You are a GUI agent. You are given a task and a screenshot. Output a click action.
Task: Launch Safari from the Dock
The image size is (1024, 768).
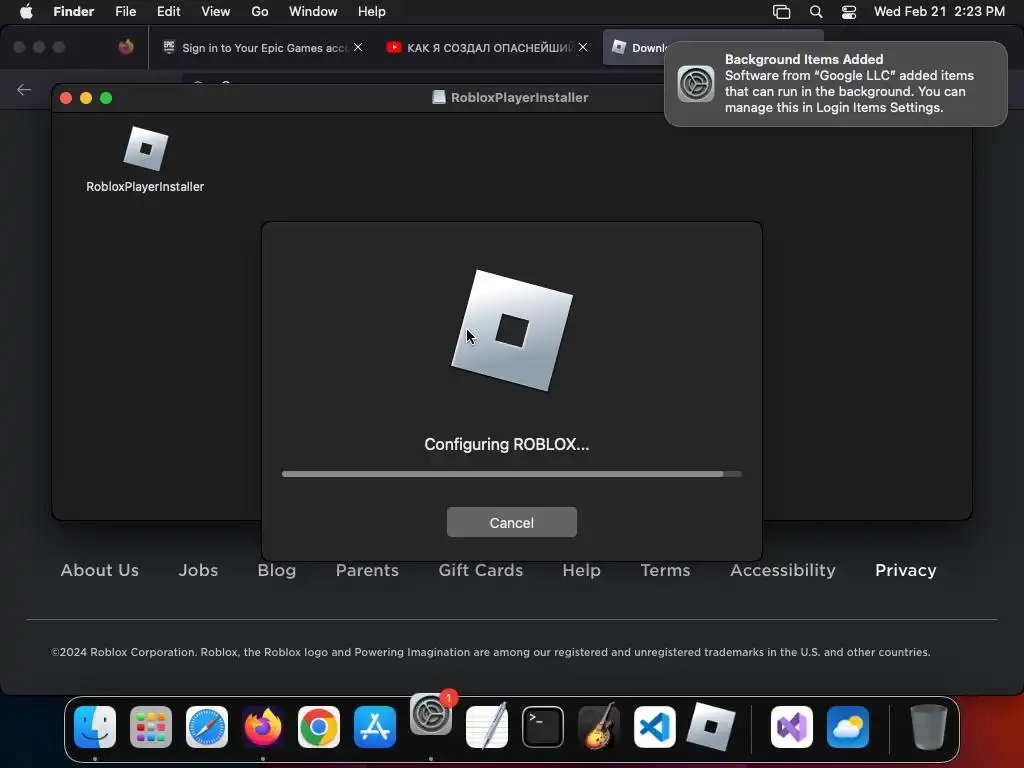pyautogui.click(x=207, y=727)
